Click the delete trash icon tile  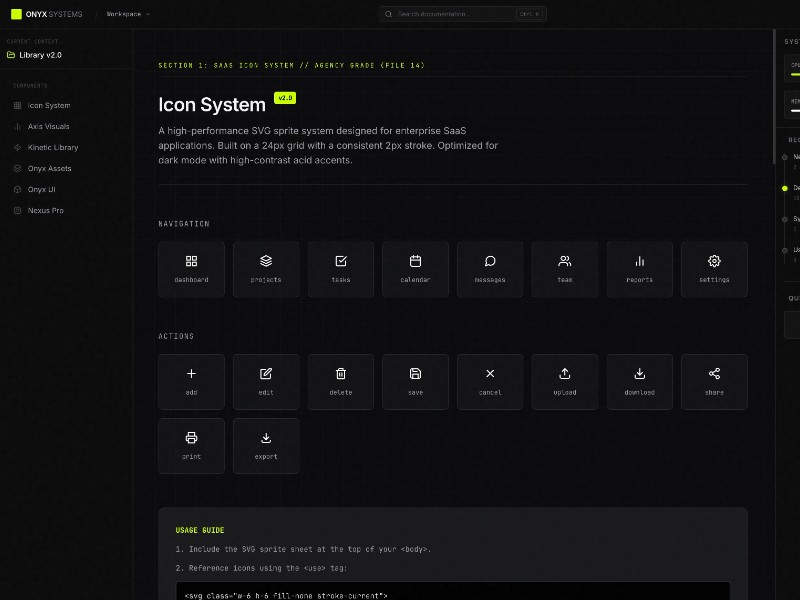coord(341,382)
